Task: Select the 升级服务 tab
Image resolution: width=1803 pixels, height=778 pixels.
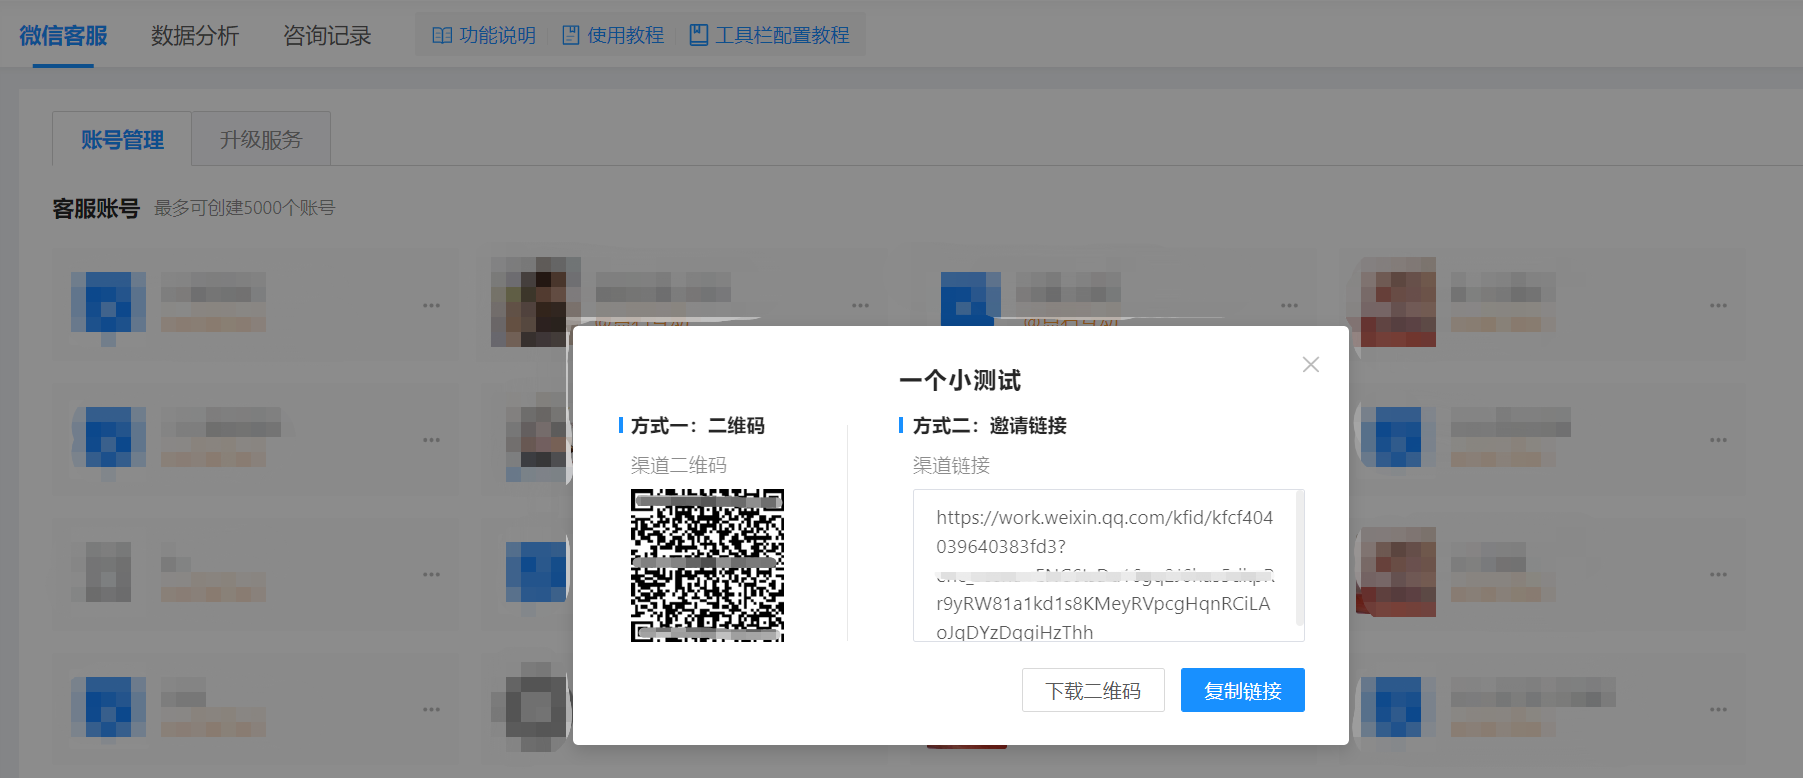Action: 261,139
